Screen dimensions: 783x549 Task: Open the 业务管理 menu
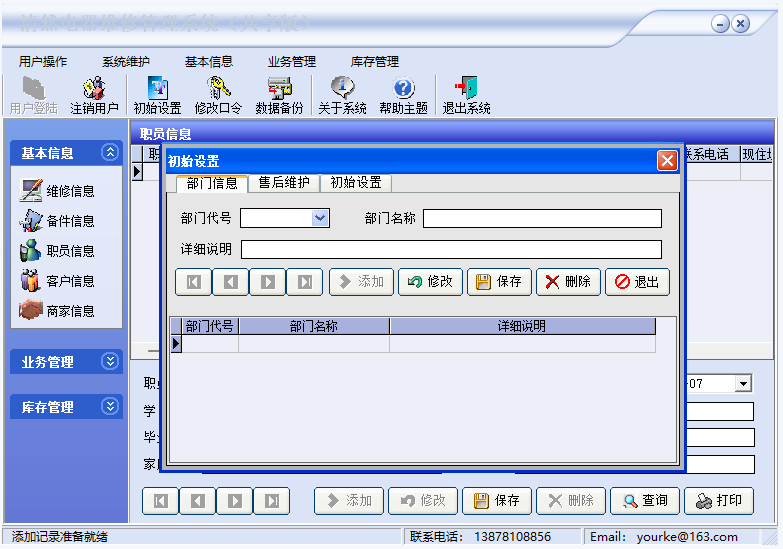pyautogui.click(x=292, y=61)
